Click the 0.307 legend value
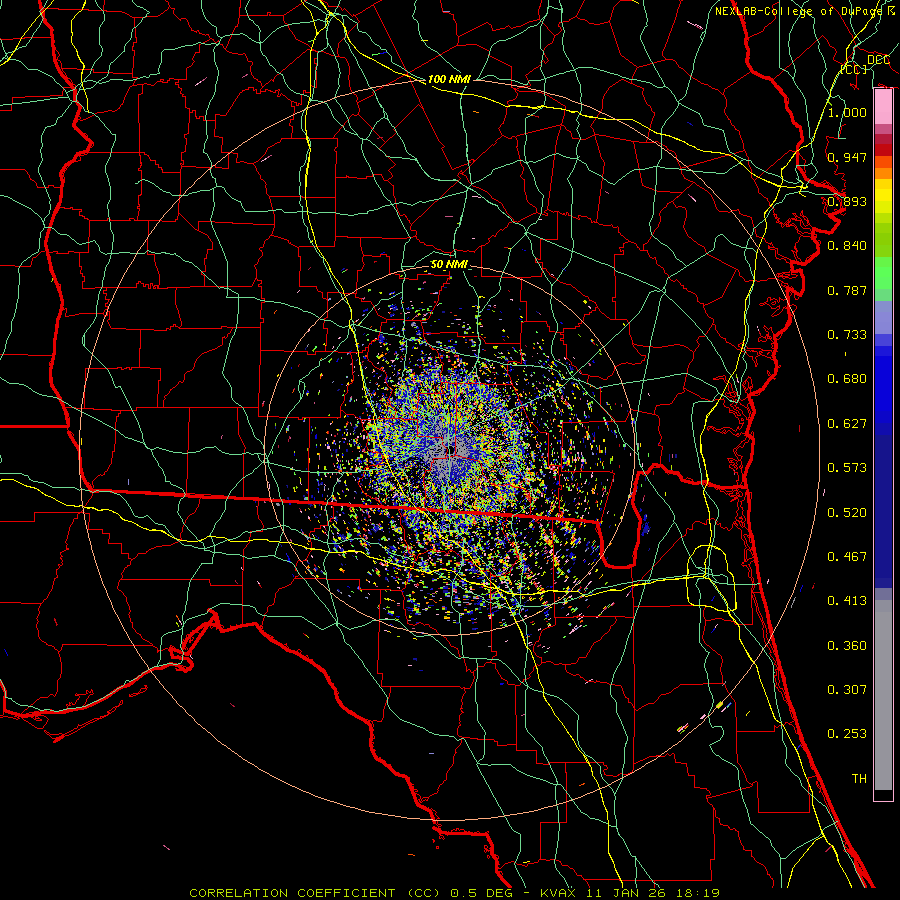The image size is (900, 900). pyautogui.click(x=847, y=690)
